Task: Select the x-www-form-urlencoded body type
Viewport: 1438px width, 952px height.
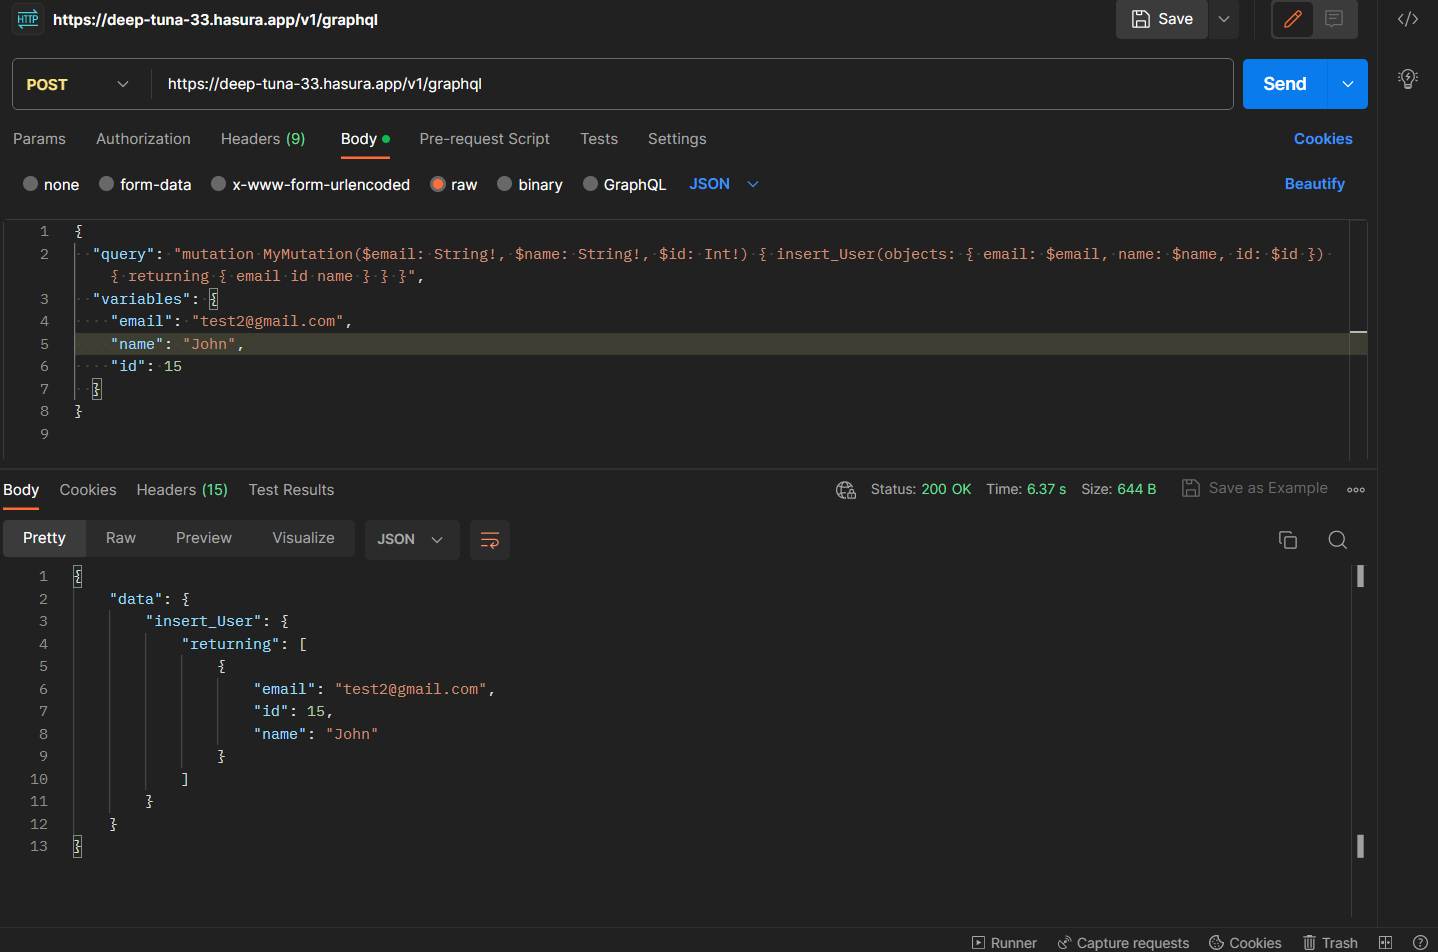Action: (310, 184)
